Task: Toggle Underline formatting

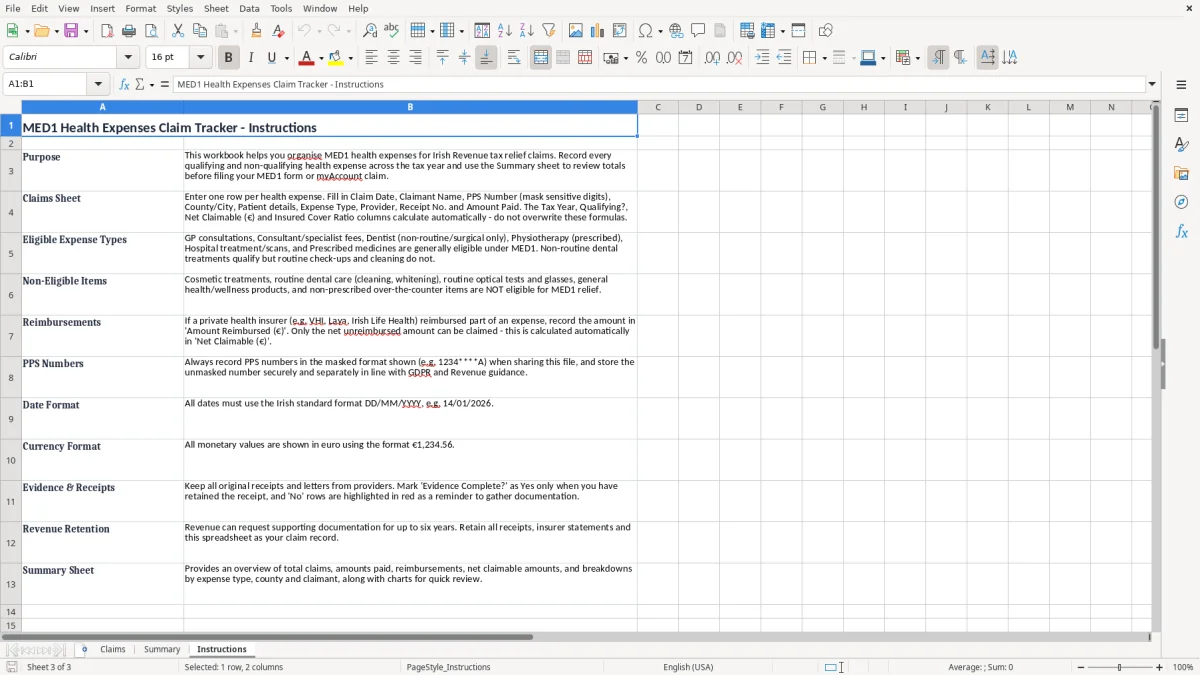Action: (x=271, y=58)
